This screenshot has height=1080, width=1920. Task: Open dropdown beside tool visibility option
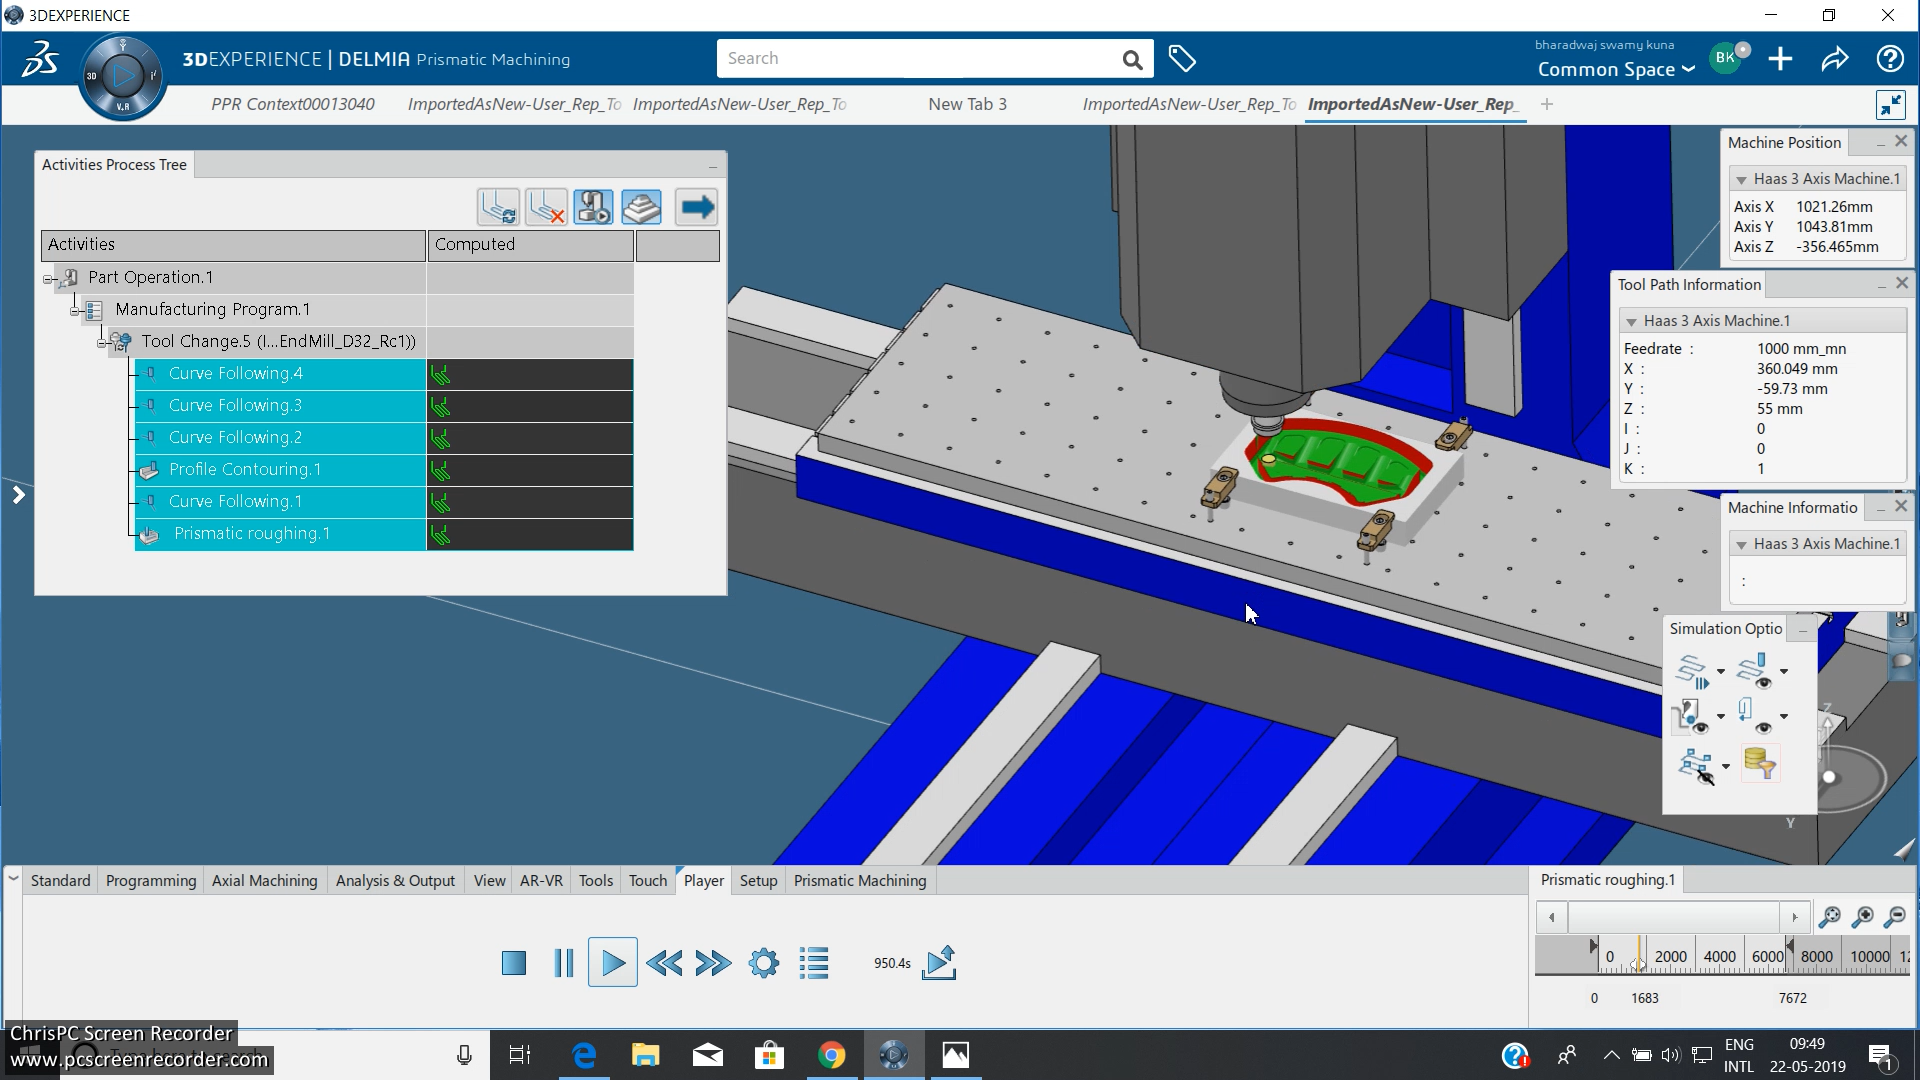click(x=1784, y=672)
